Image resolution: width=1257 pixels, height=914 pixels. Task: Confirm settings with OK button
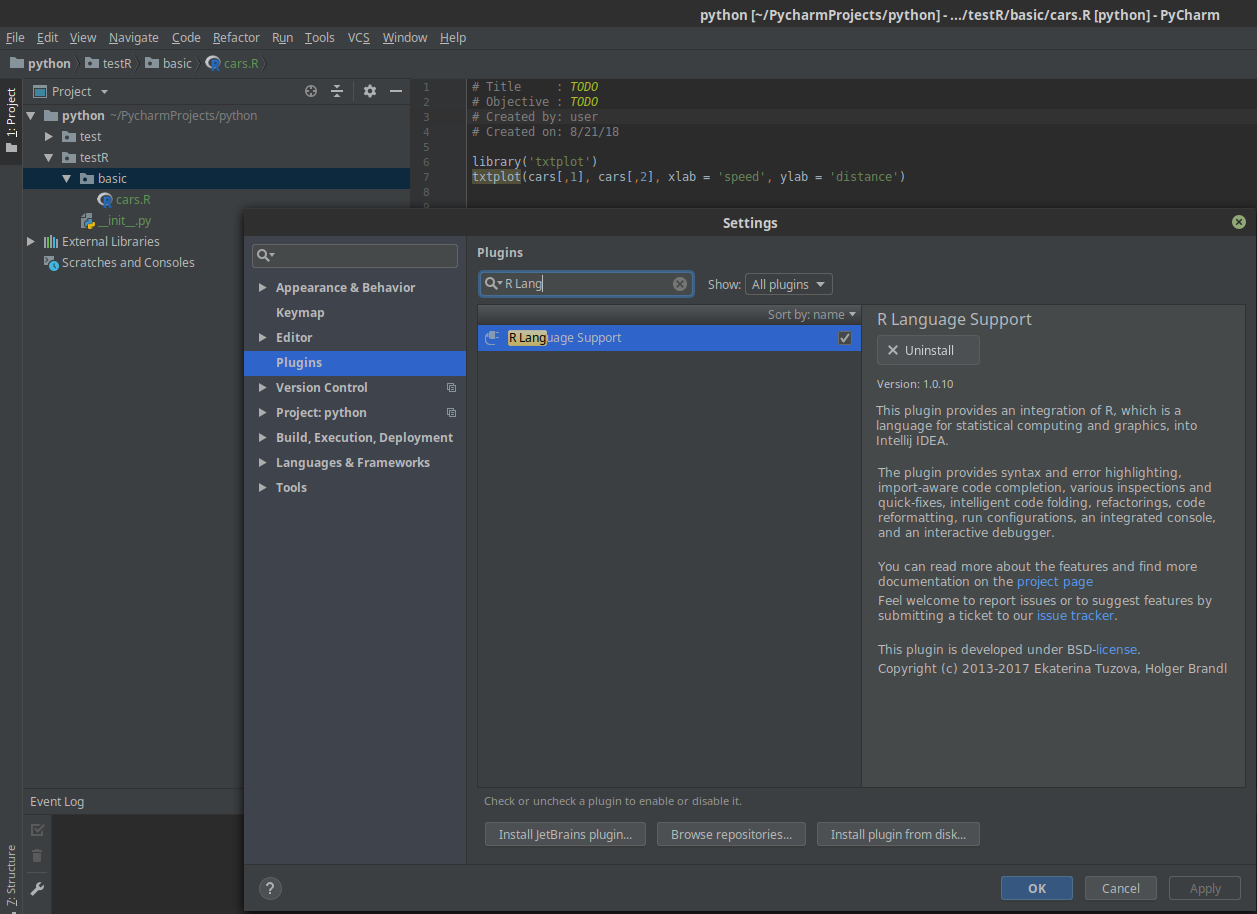point(1037,888)
